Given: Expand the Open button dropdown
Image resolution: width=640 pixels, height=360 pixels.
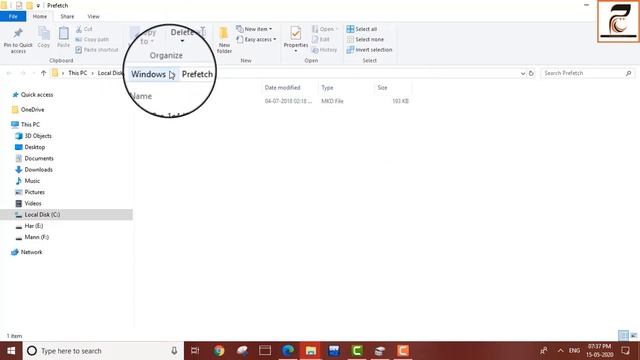Looking at the screenshot, I should click(x=337, y=29).
